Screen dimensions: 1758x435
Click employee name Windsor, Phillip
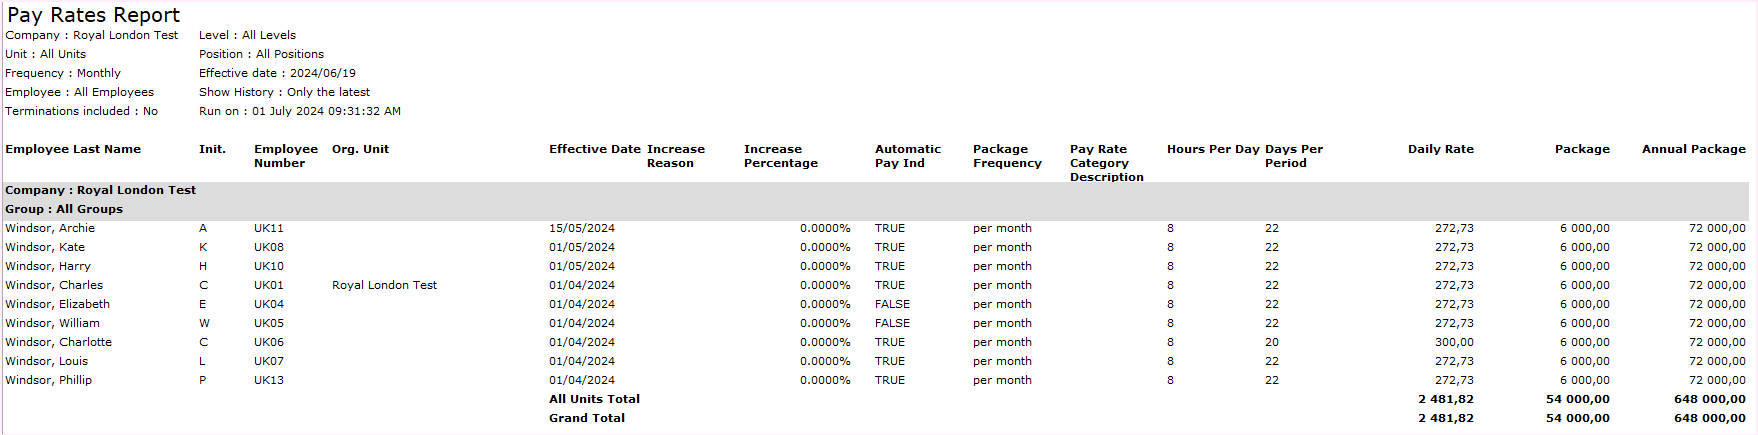tap(48, 380)
